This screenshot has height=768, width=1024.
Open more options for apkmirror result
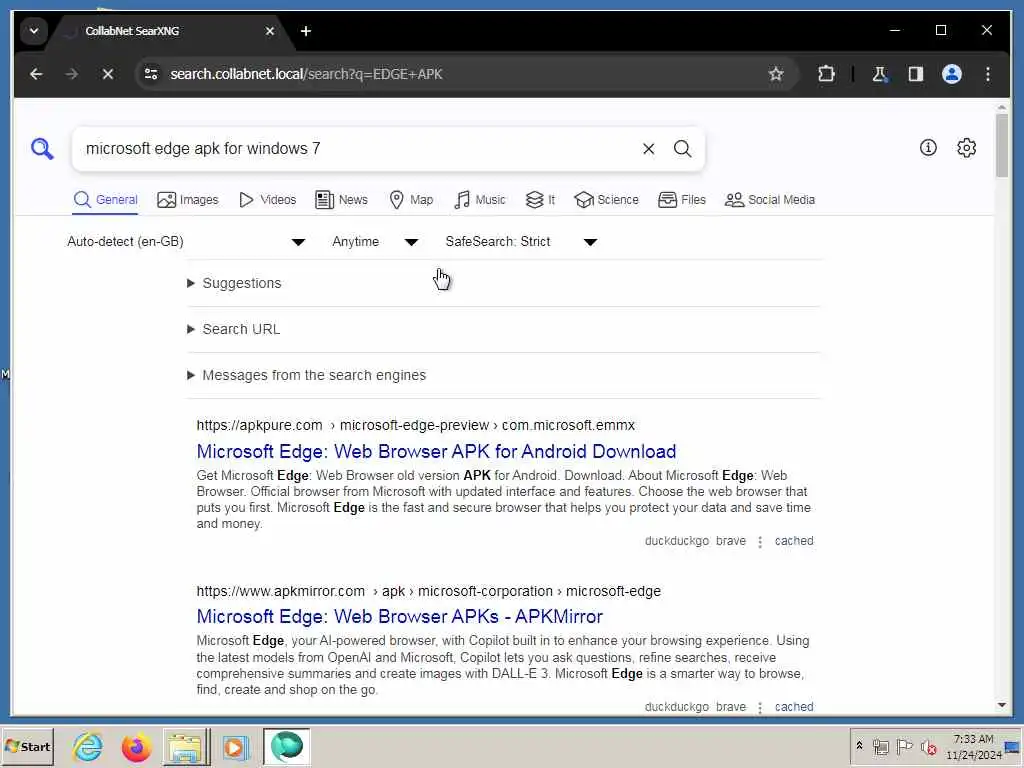[x=760, y=707]
